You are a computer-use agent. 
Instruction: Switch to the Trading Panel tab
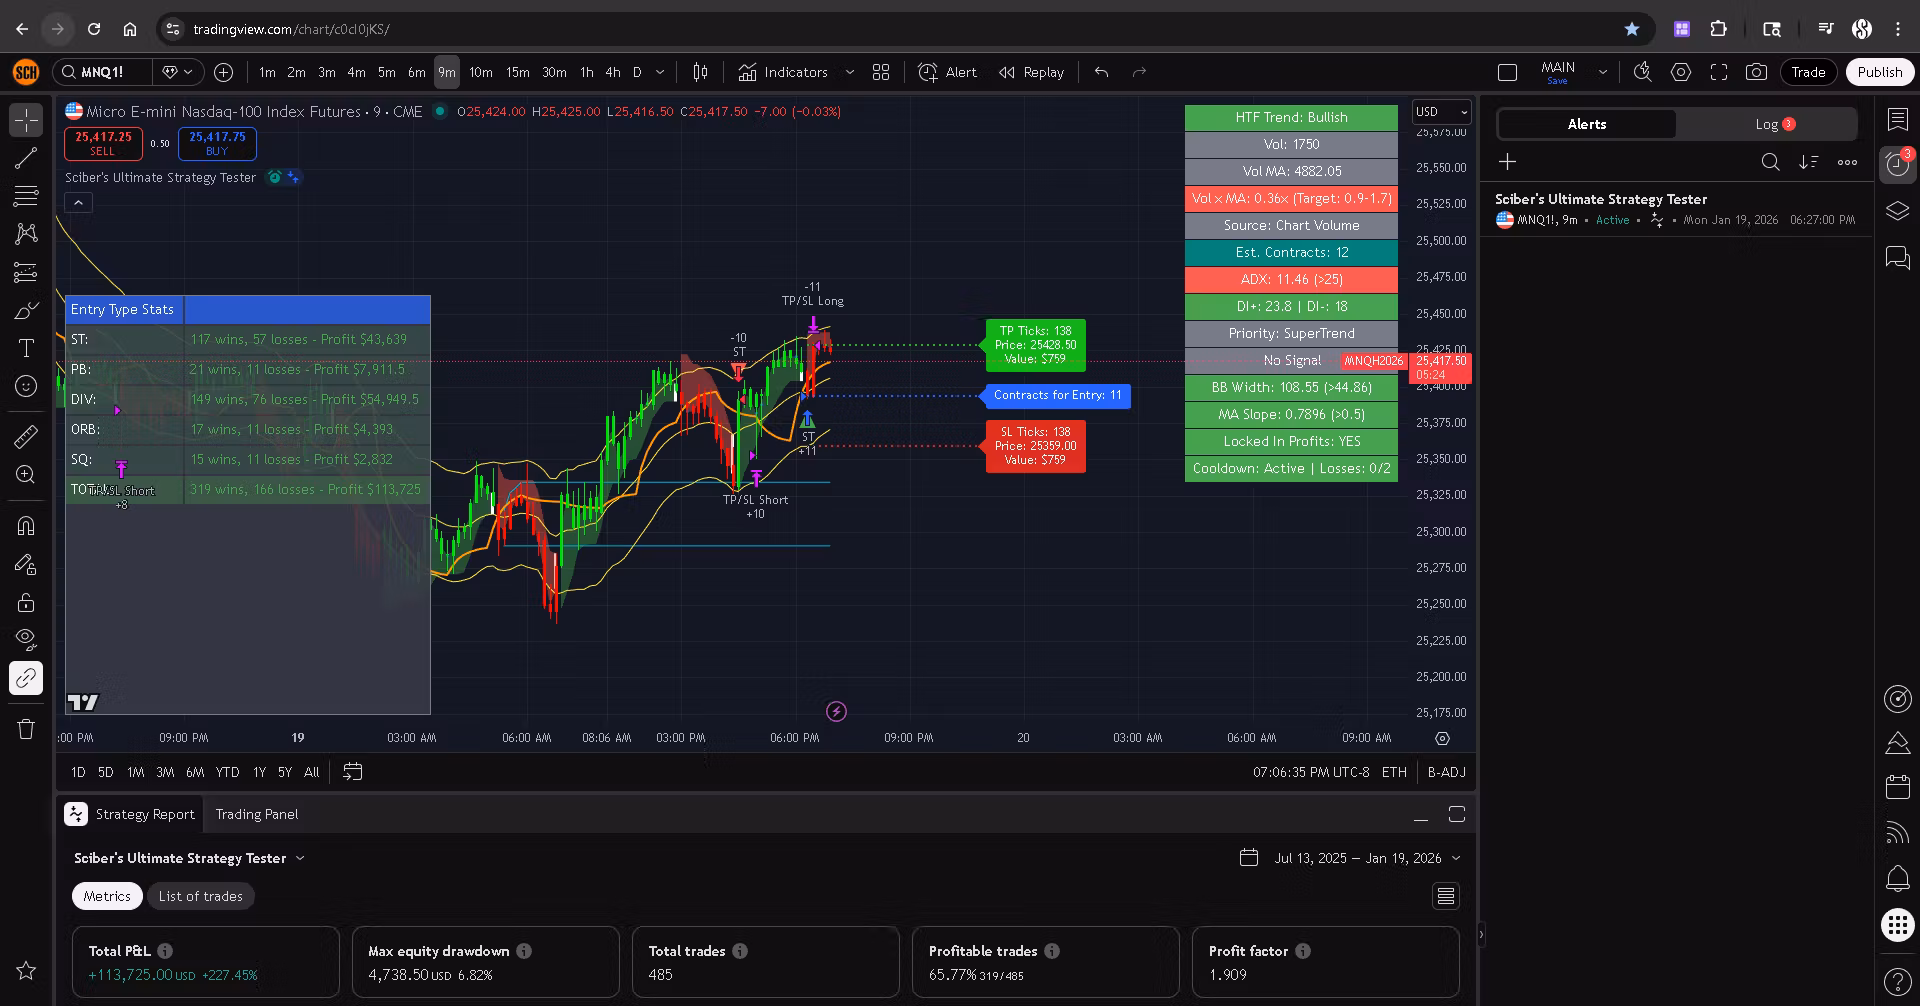(x=257, y=814)
